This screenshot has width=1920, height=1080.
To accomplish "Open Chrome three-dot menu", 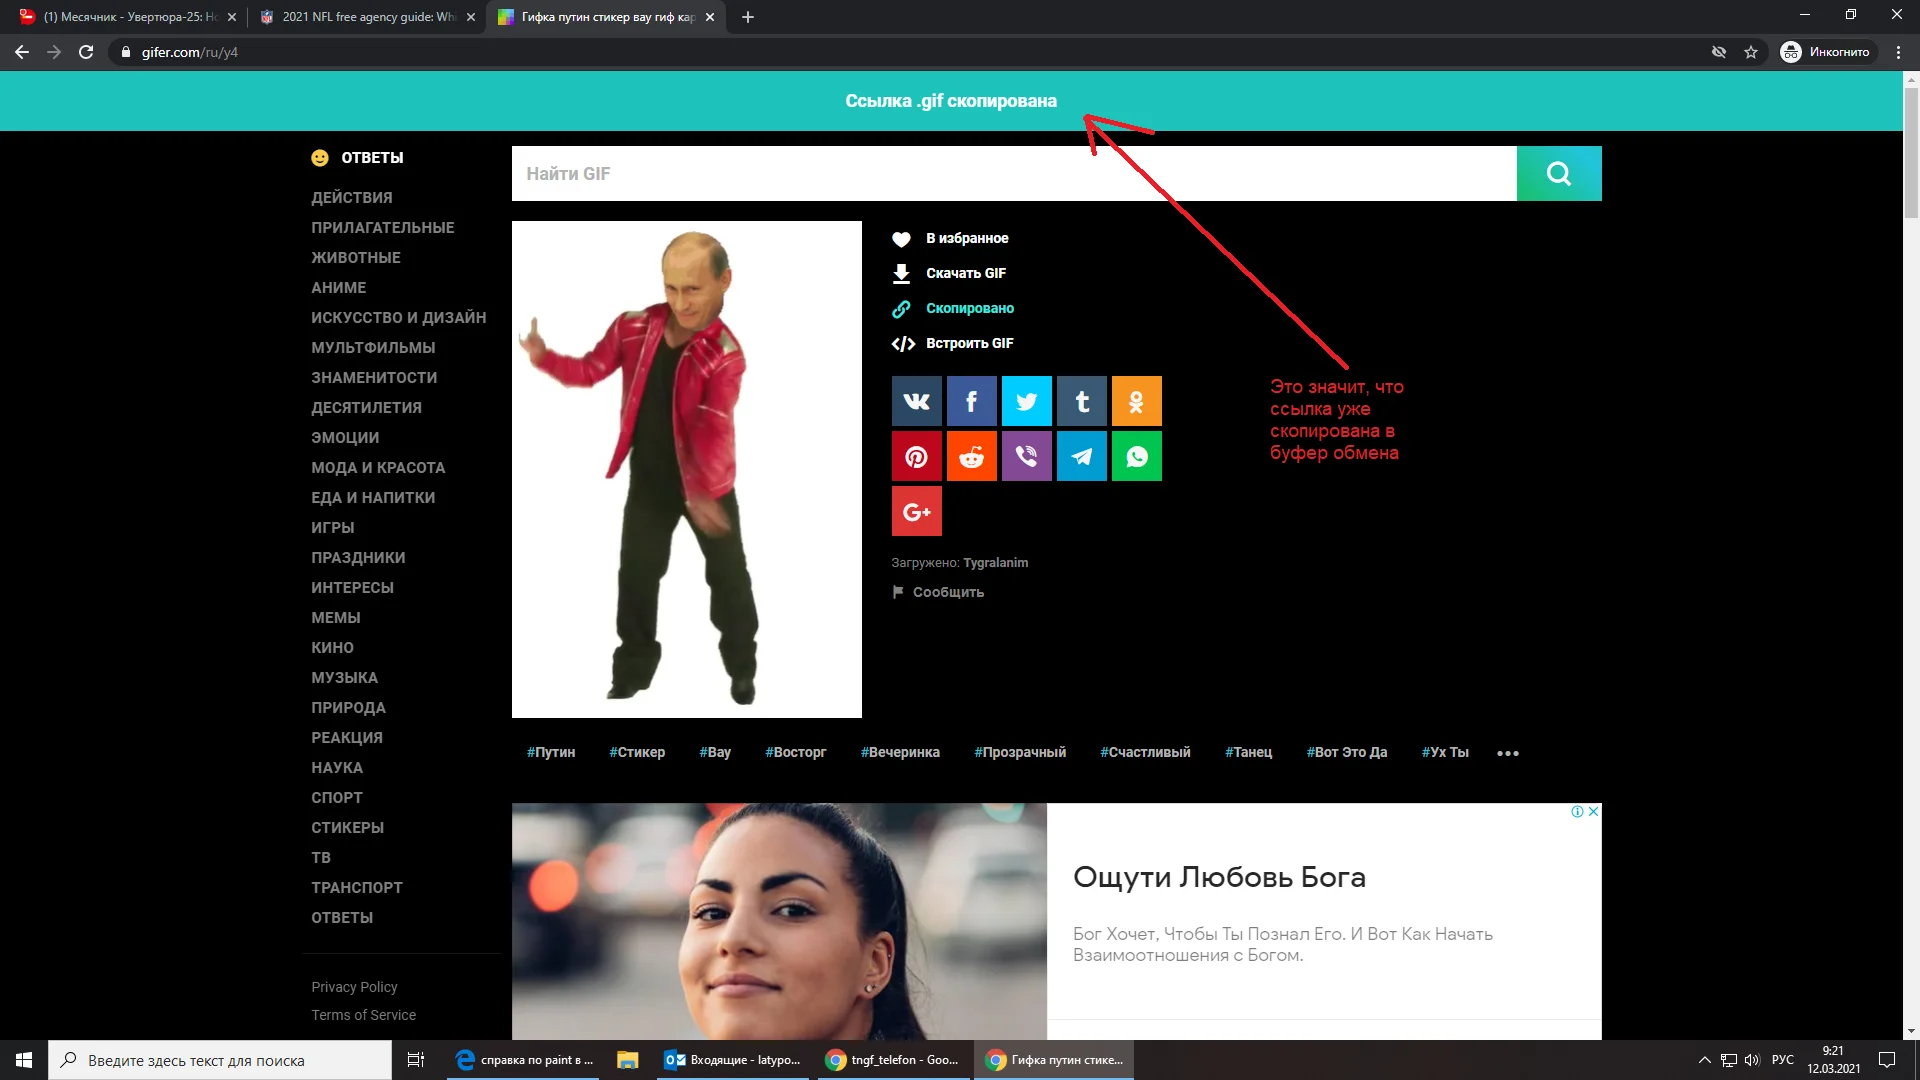I will tap(1898, 52).
